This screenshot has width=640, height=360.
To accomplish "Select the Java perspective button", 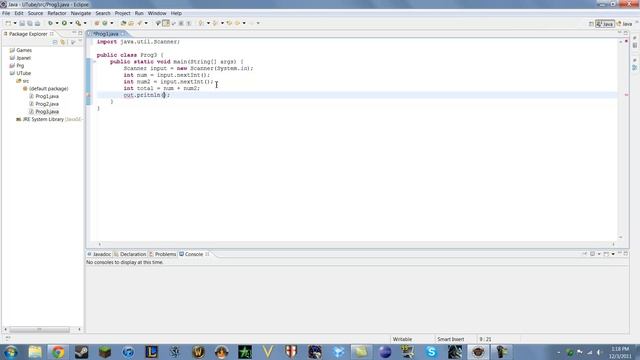I will click(604, 24).
